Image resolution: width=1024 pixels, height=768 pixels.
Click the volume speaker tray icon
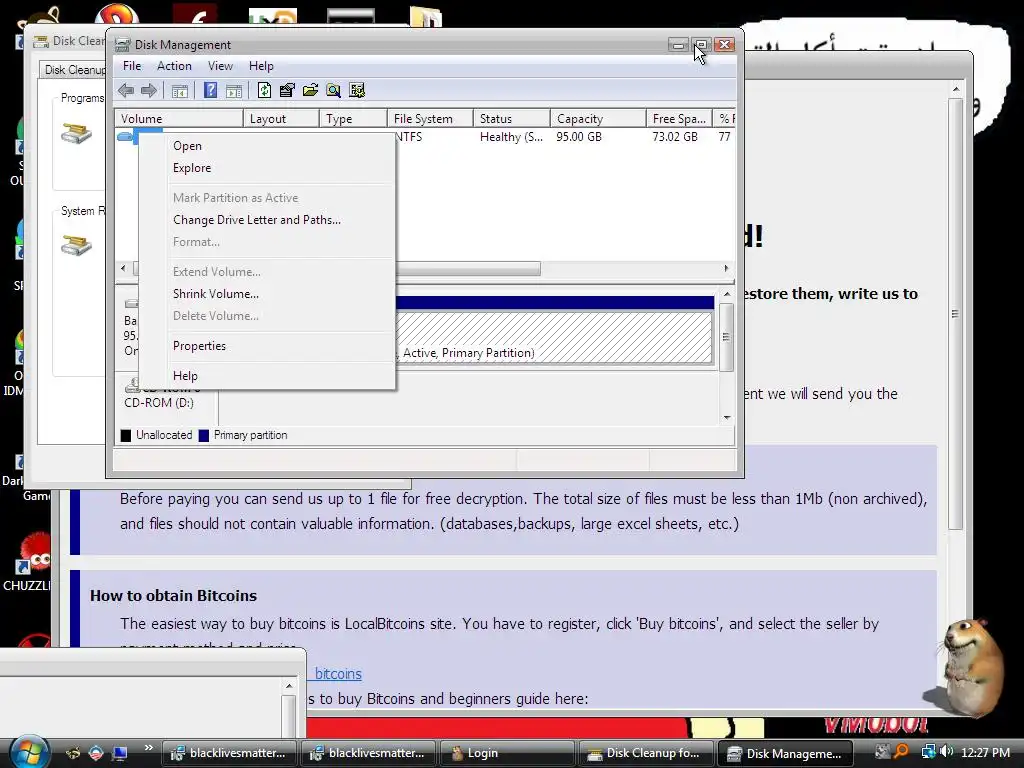[947, 752]
